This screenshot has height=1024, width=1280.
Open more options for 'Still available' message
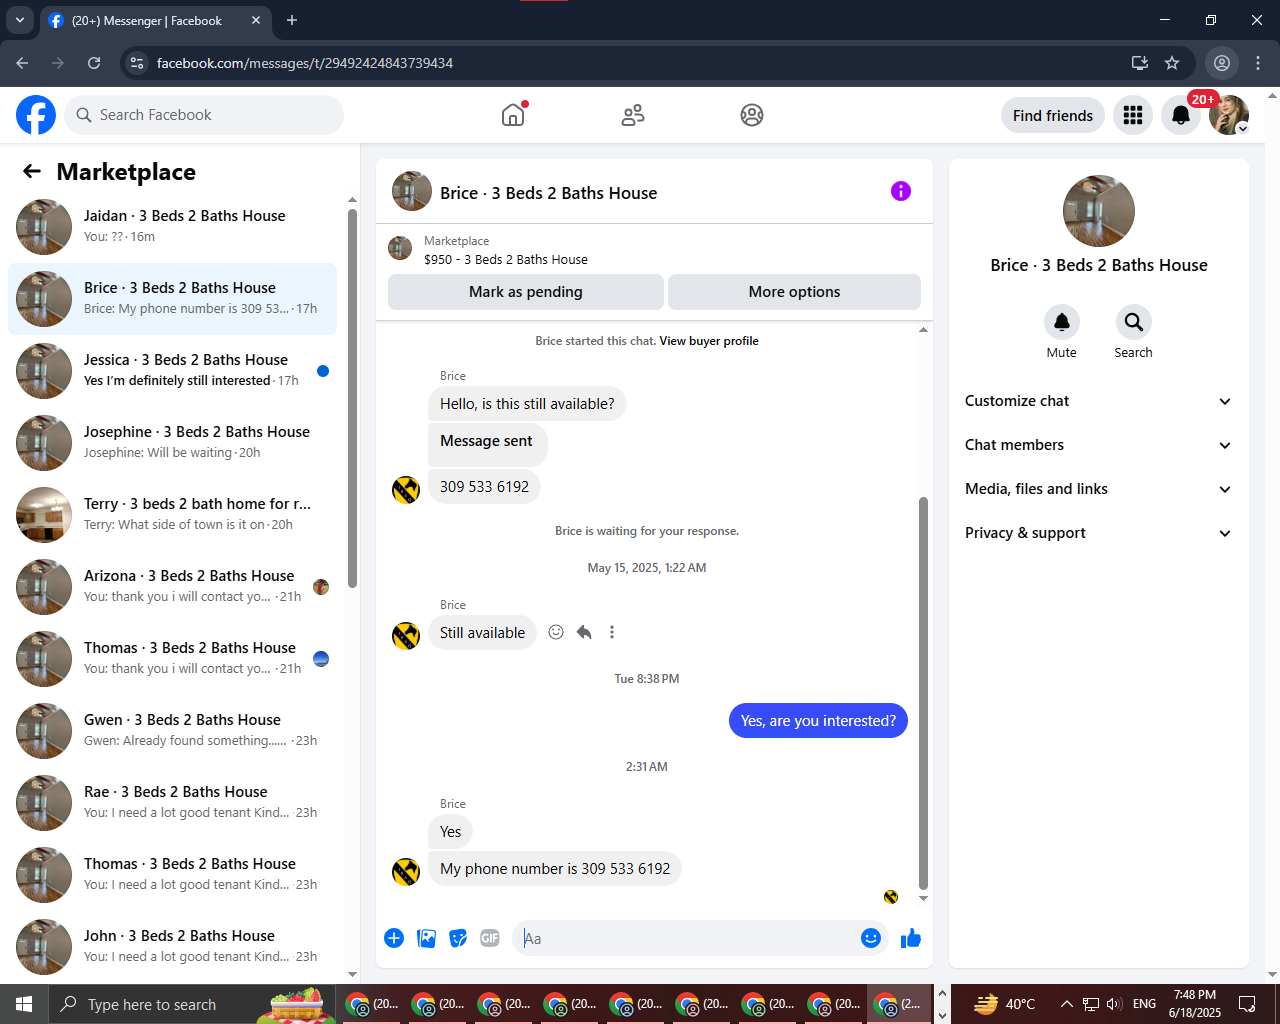[x=612, y=632]
